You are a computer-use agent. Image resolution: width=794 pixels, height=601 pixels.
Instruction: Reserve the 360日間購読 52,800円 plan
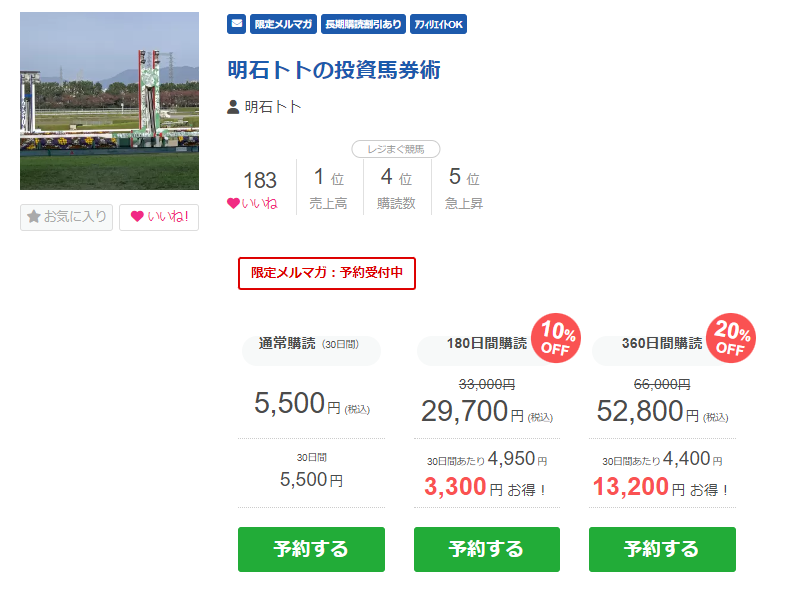point(662,549)
